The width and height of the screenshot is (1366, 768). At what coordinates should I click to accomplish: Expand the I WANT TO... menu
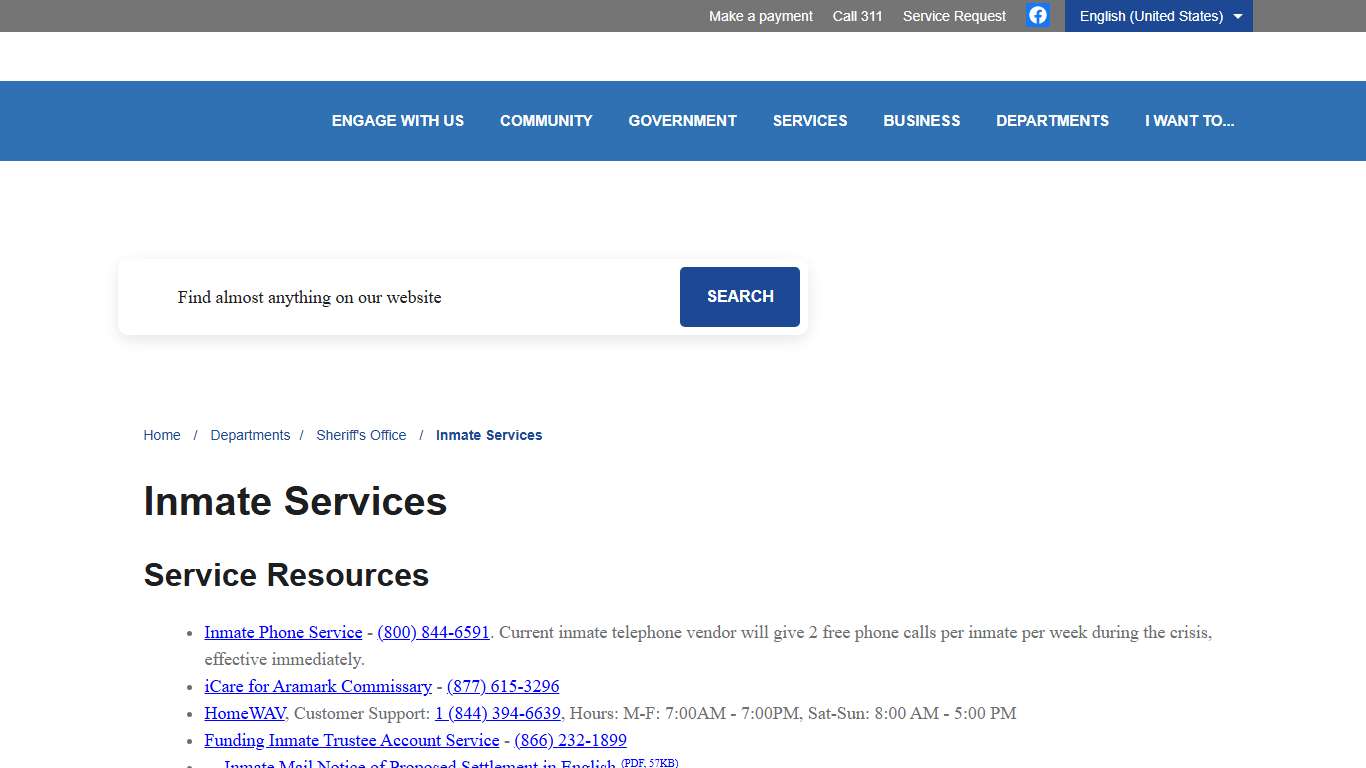pyautogui.click(x=1190, y=120)
